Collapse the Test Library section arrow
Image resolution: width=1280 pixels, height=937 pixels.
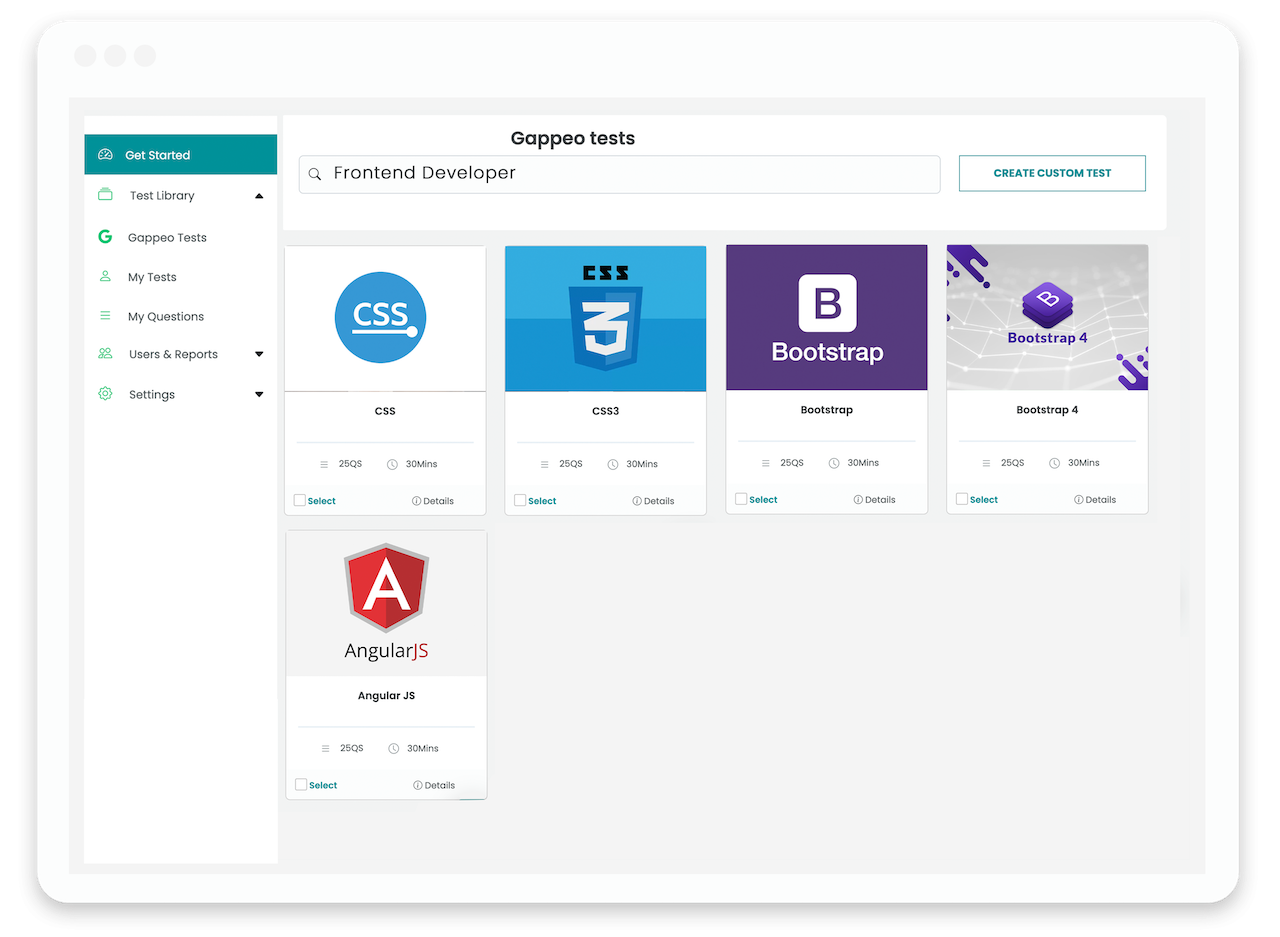click(x=259, y=196)
